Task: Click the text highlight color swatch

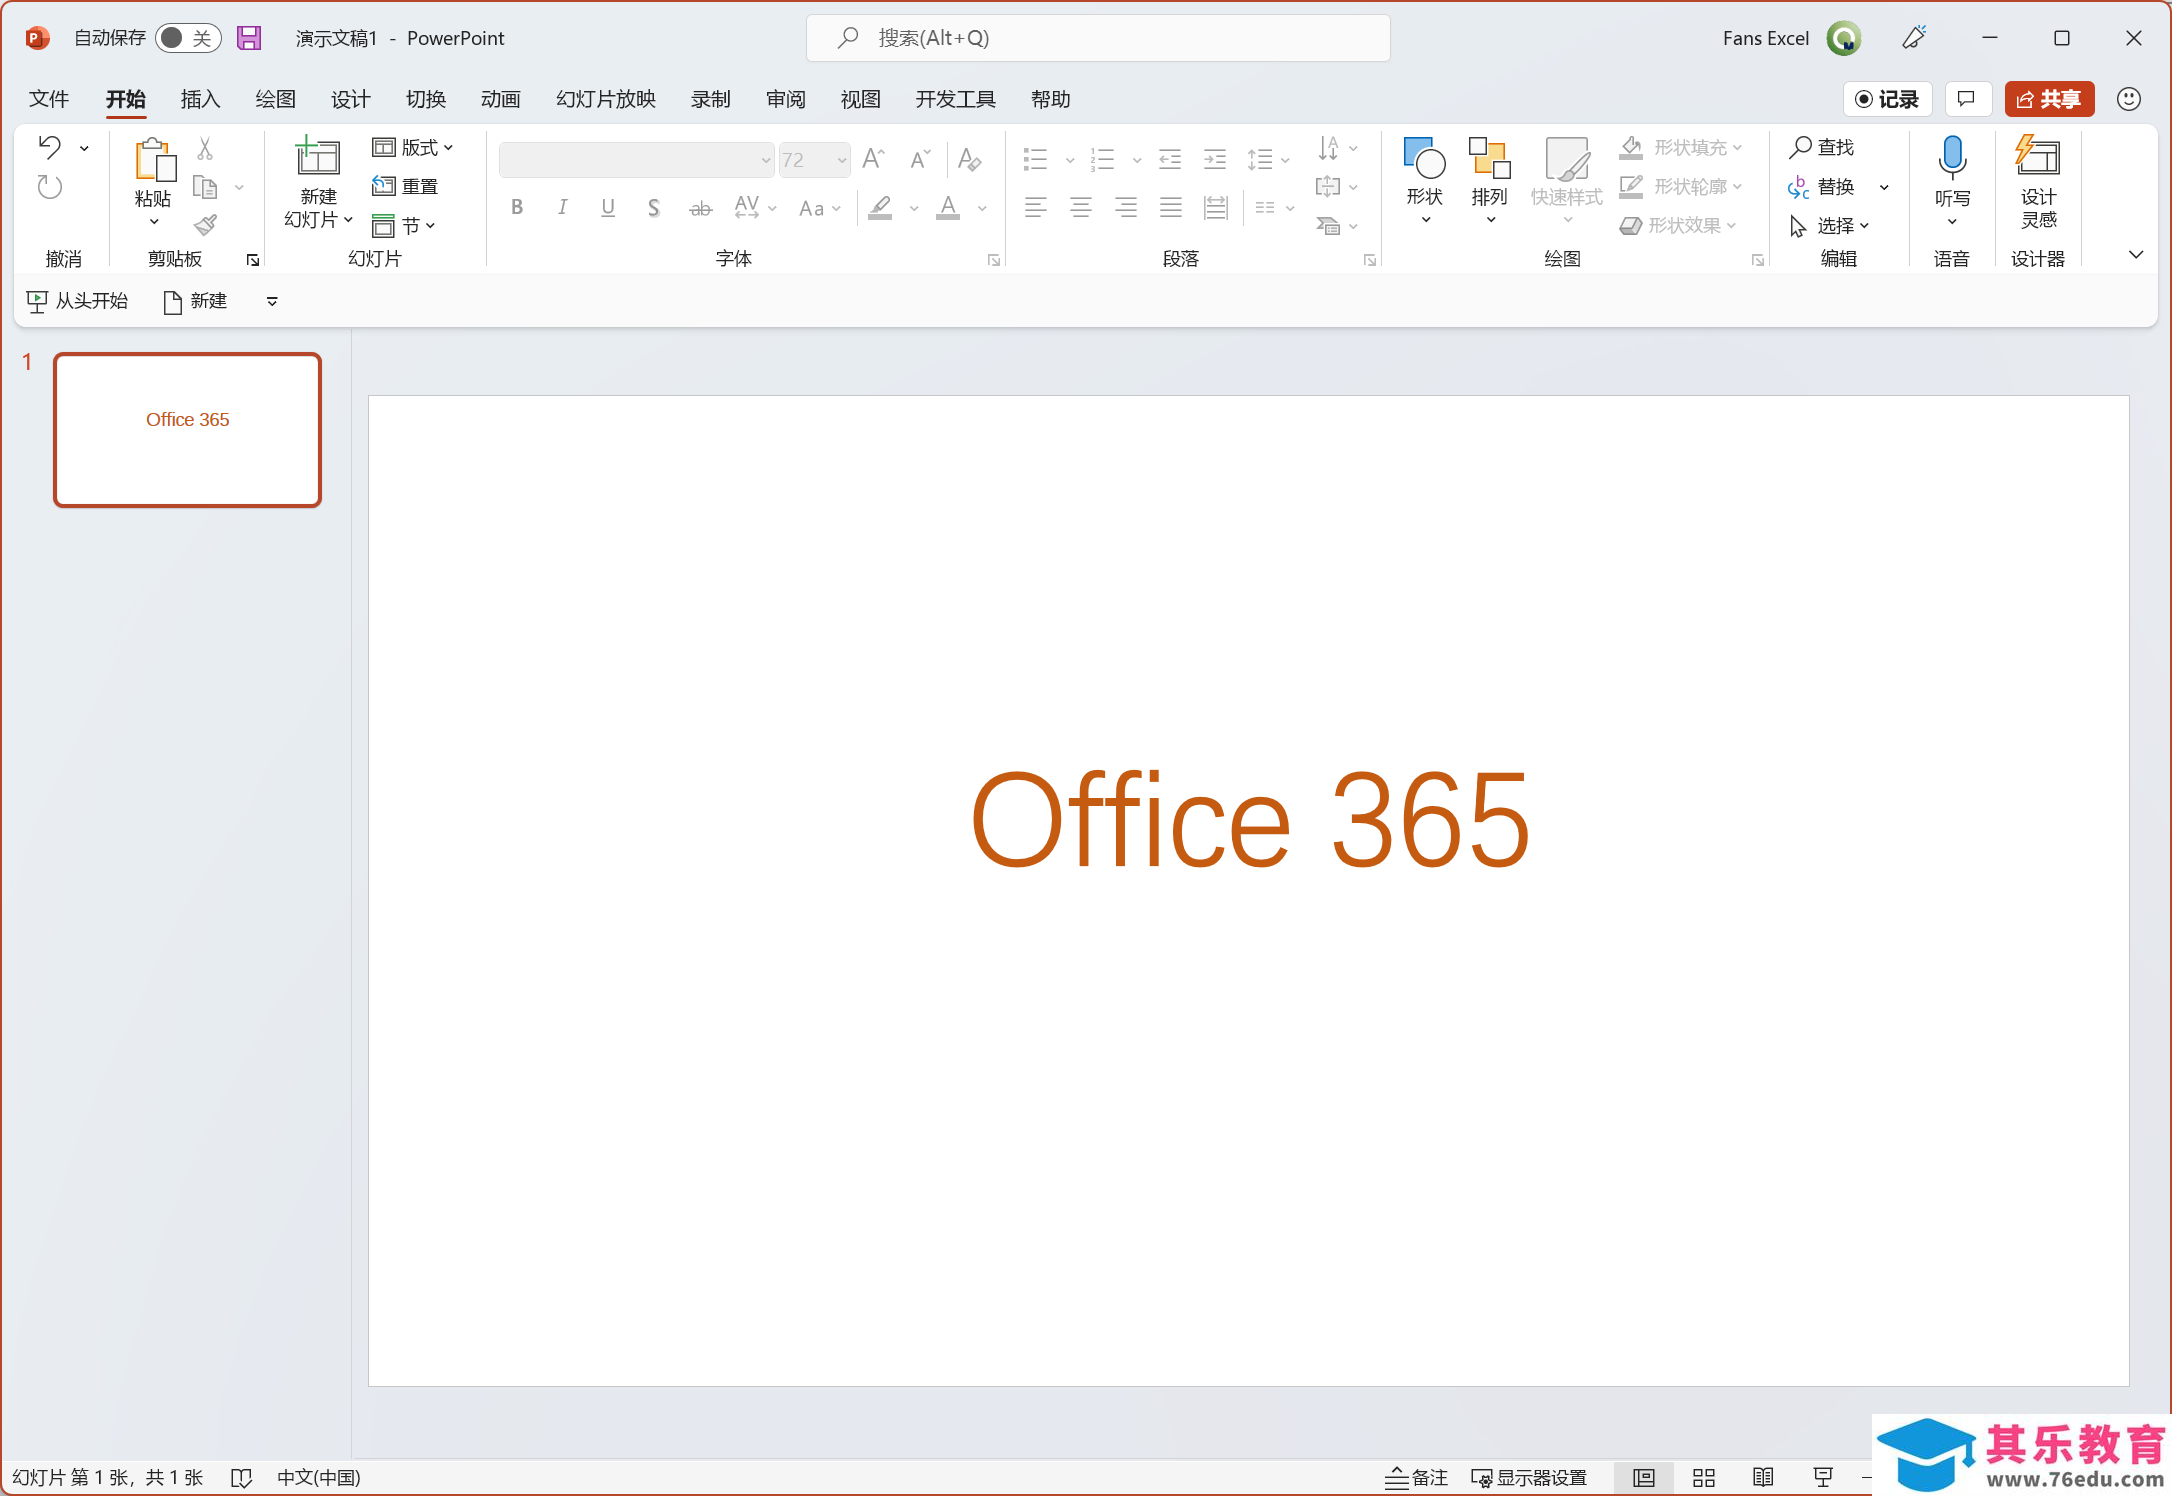Action: click(x=880, y=208)
